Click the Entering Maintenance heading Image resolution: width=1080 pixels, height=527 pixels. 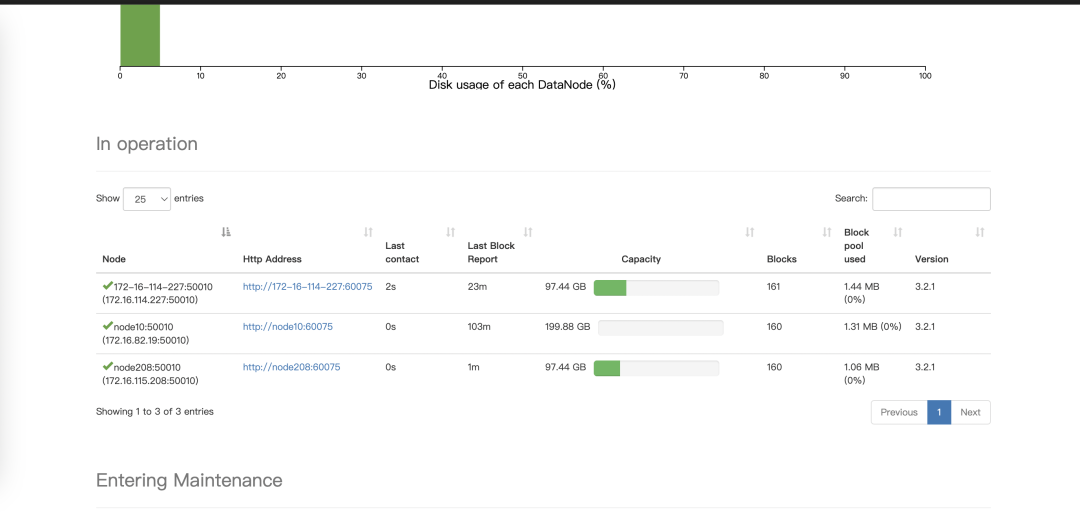tap(189, 480)
